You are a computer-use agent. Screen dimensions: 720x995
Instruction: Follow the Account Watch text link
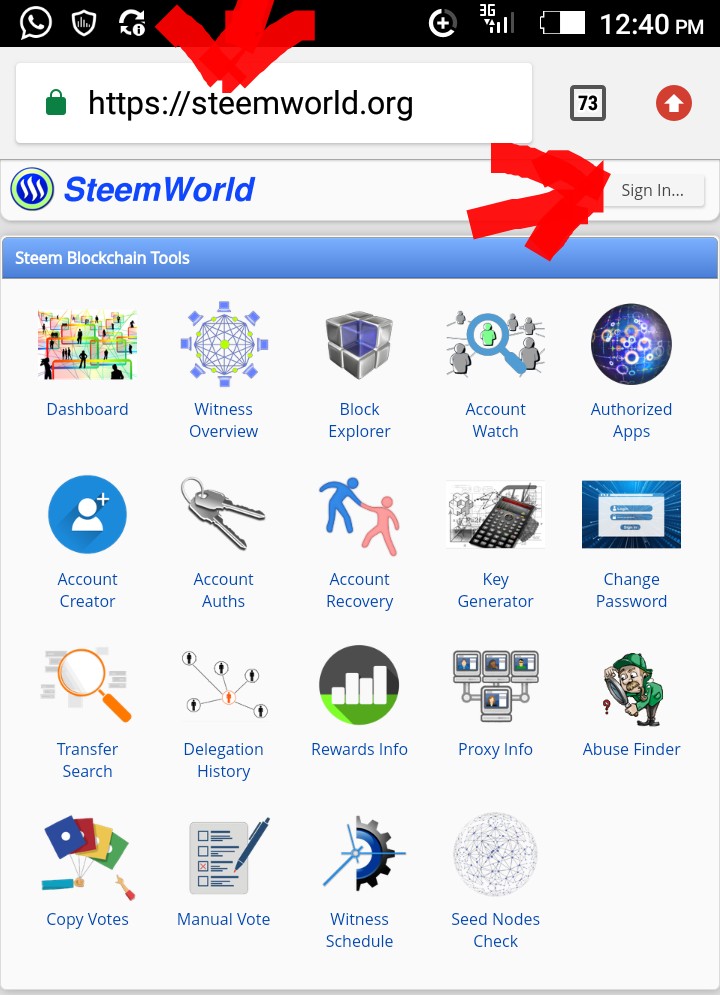pos(495,420)
